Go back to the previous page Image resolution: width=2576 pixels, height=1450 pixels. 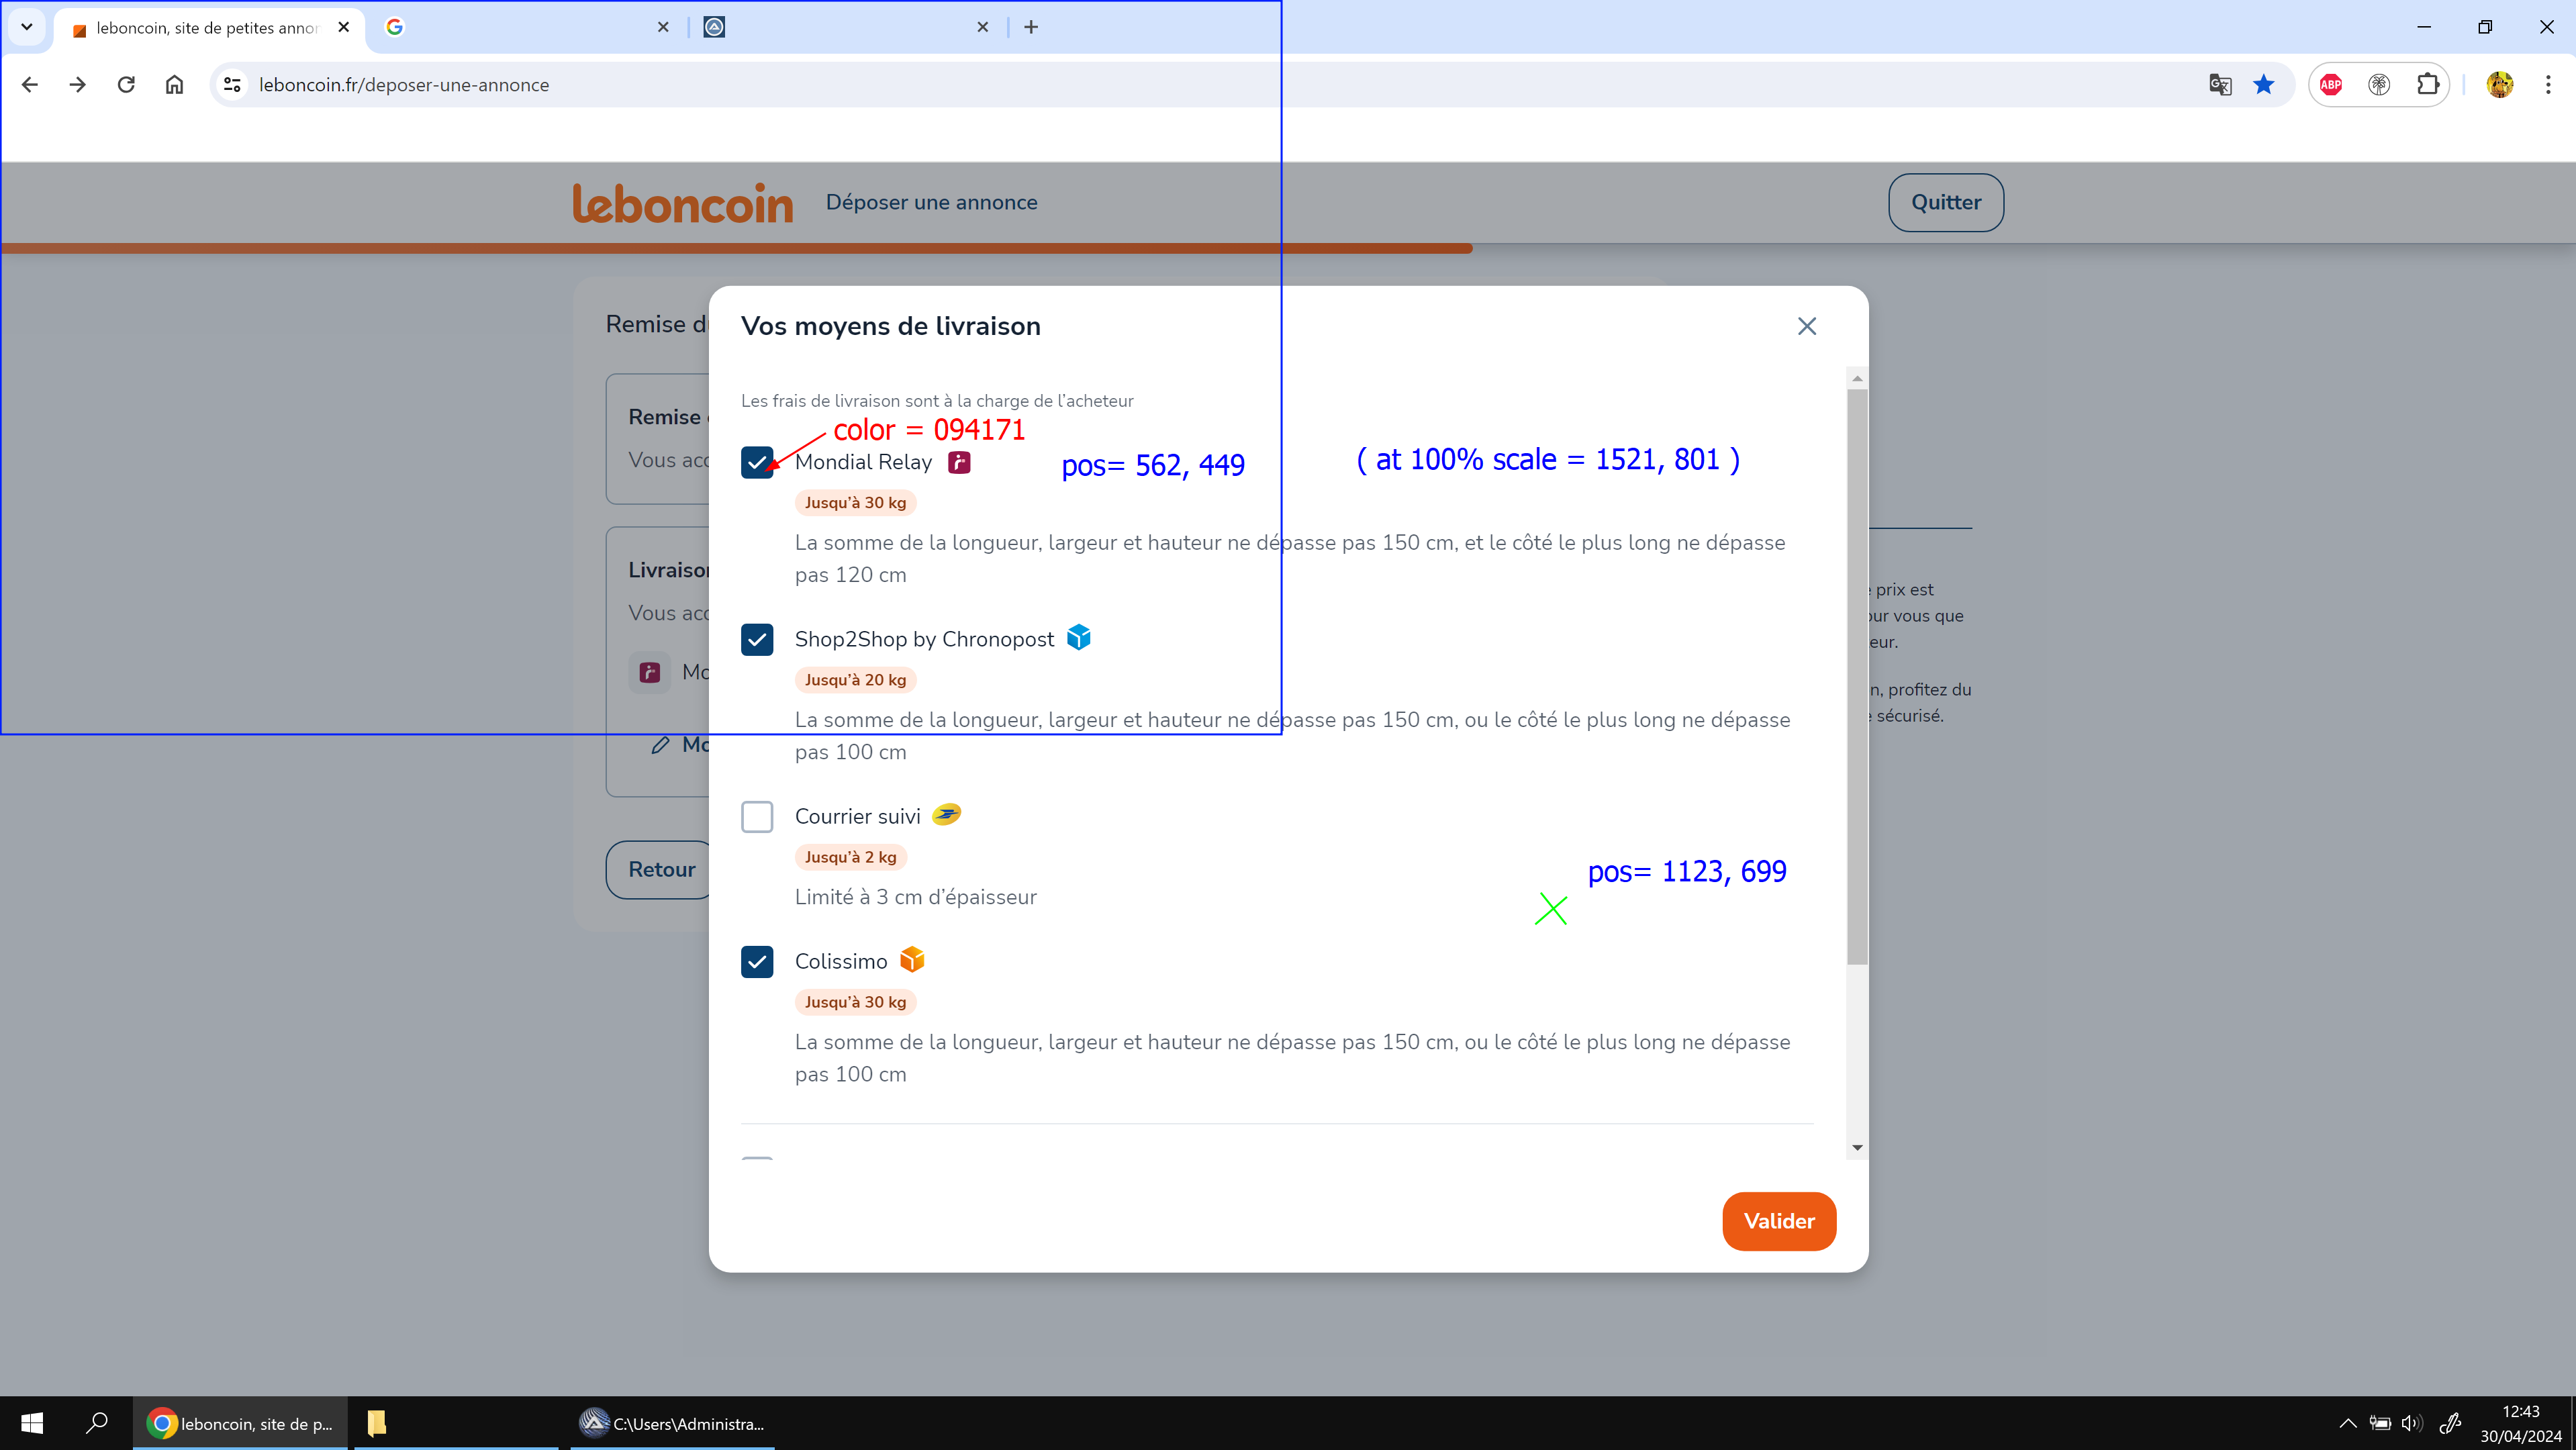30,85
